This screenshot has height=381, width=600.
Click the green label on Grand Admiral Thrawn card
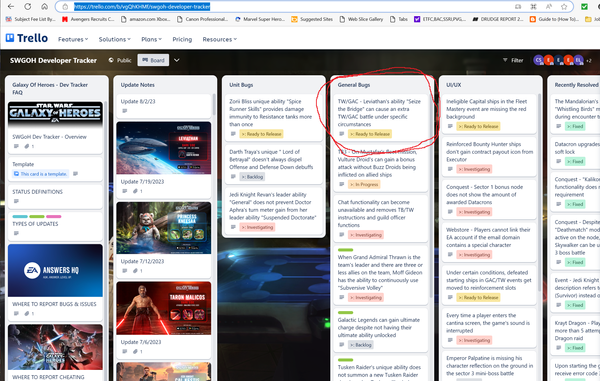click(x=346, y=250)
